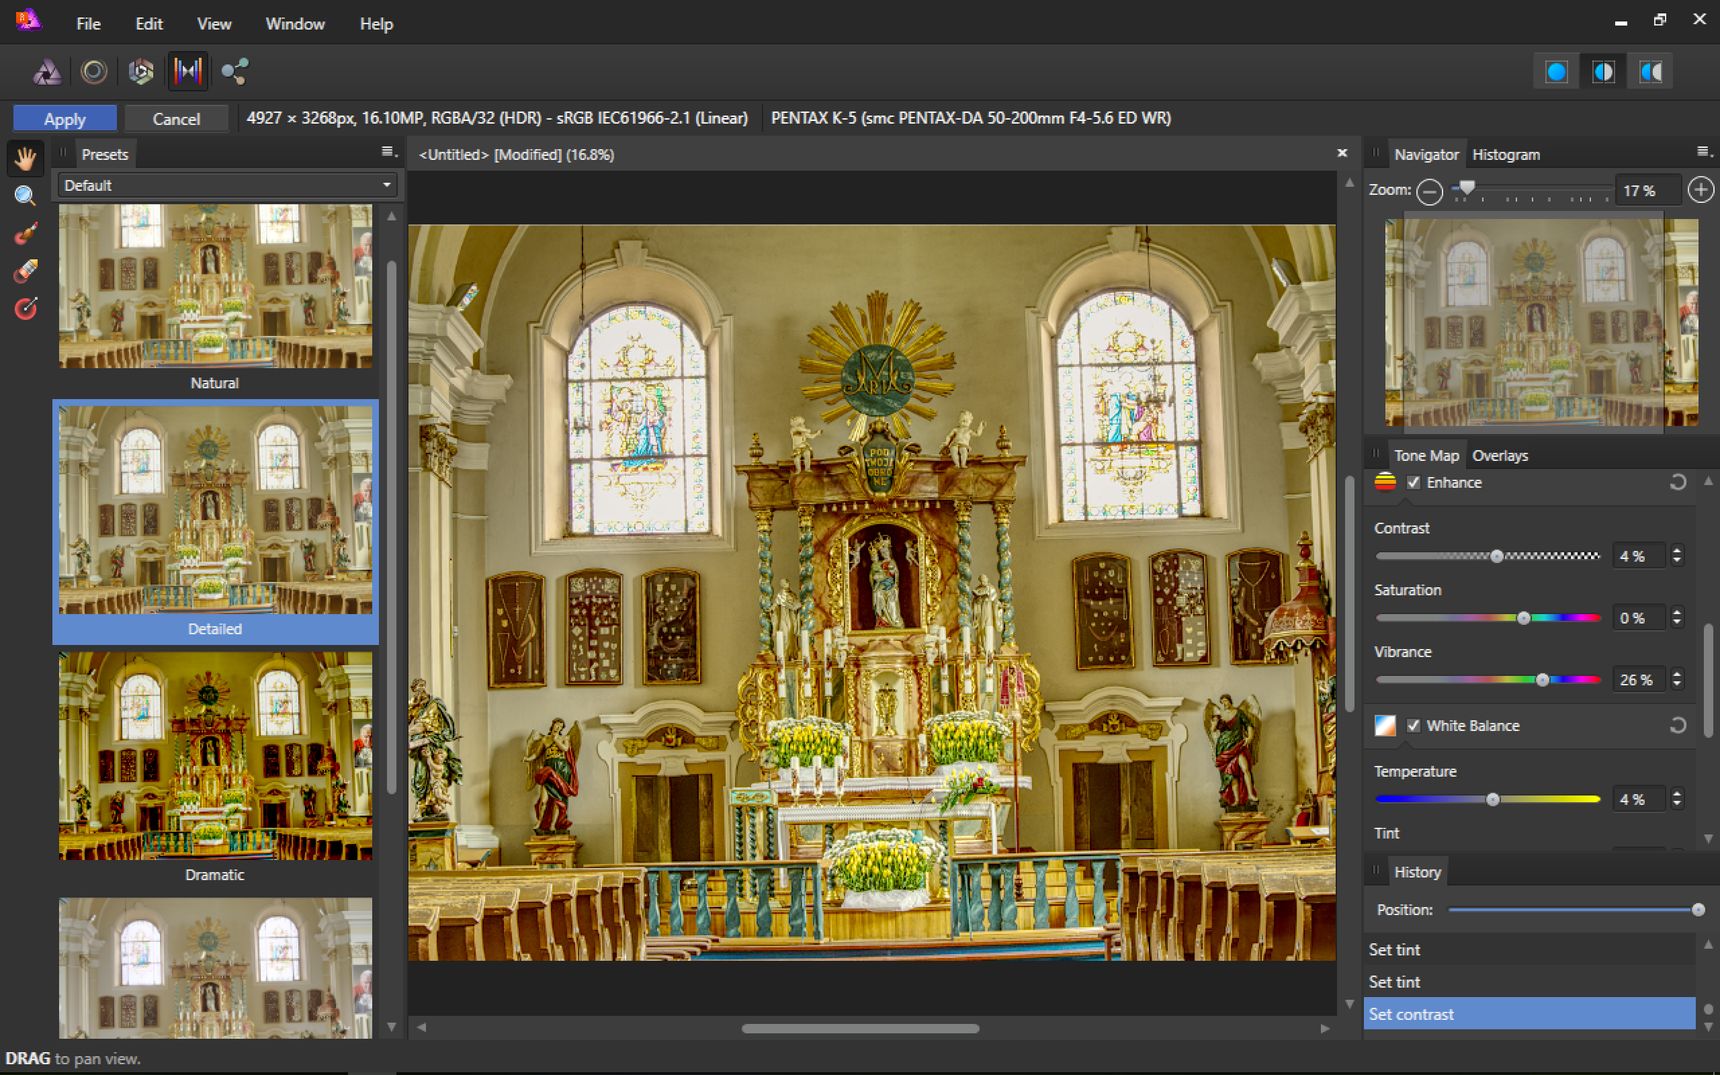Click the Navigator preview thumbnail
The image size is (1720, 1075).
pyautogui.click(x=1541, y=322)
